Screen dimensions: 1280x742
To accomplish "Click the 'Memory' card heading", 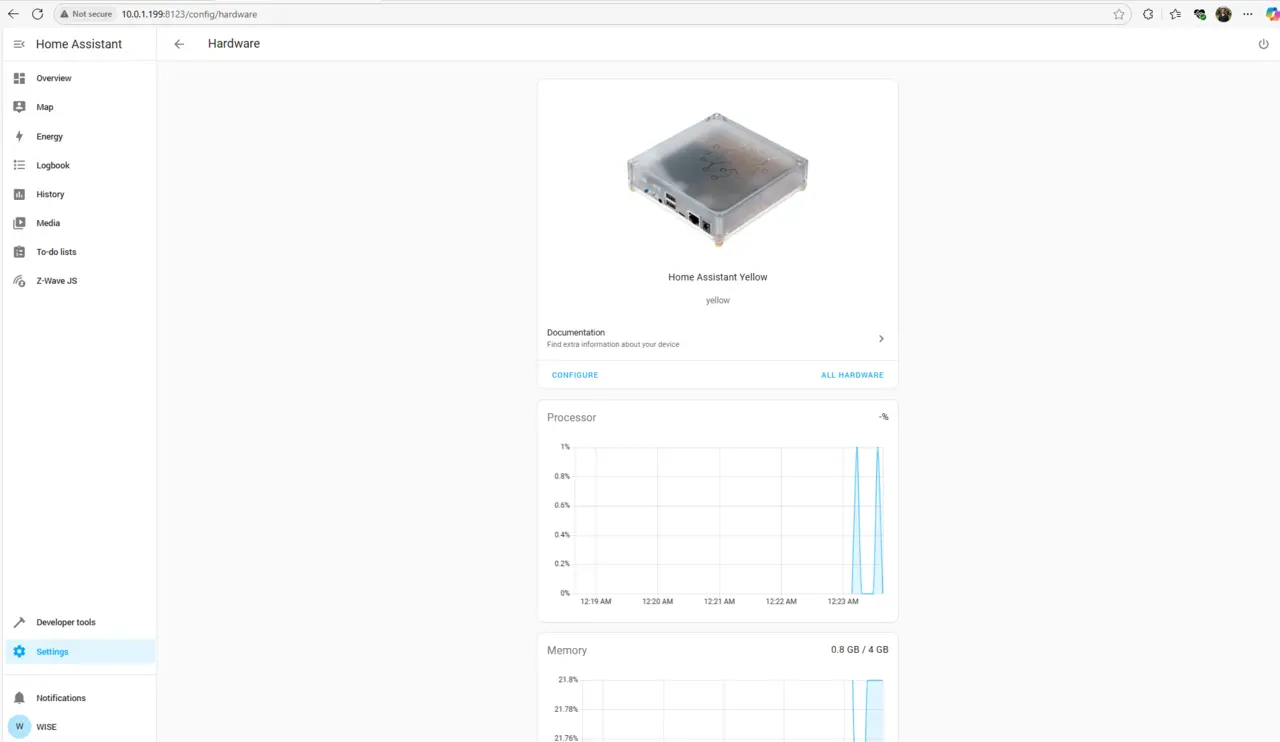I will tap(567, 650).
